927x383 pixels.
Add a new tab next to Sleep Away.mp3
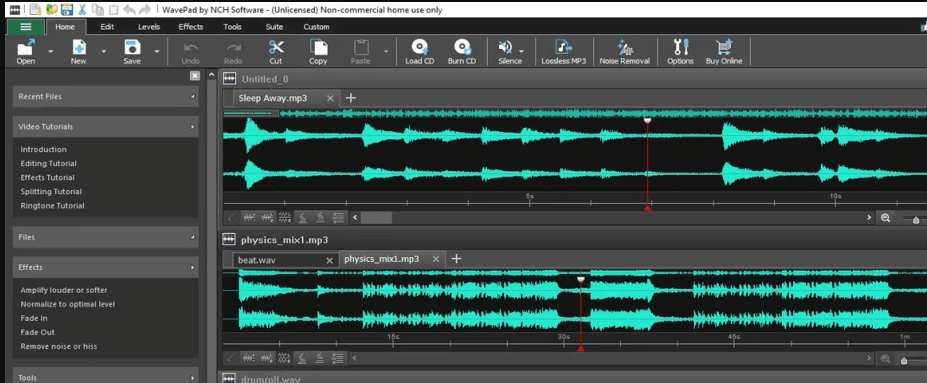(x=351, y=98)
